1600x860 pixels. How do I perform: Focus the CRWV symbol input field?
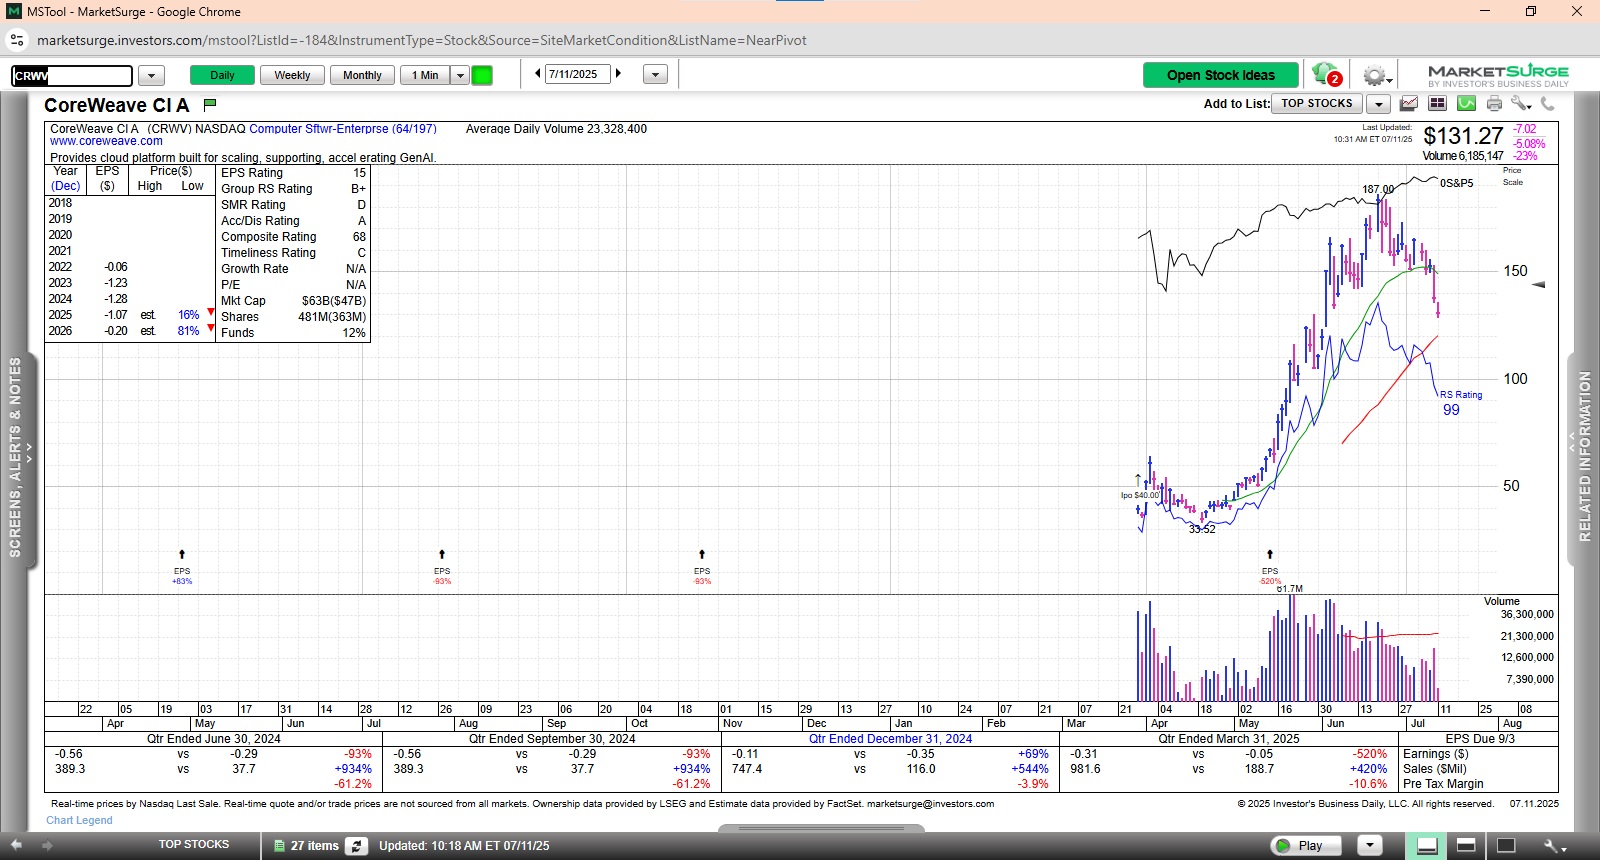click(72, 75)
